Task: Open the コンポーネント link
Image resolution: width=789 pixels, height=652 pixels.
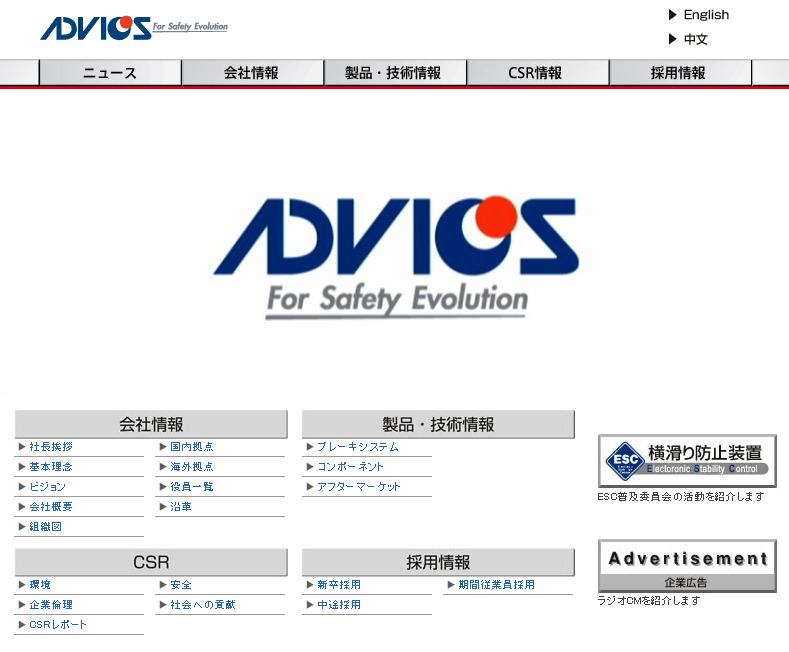Action: (x=350, y=467)
